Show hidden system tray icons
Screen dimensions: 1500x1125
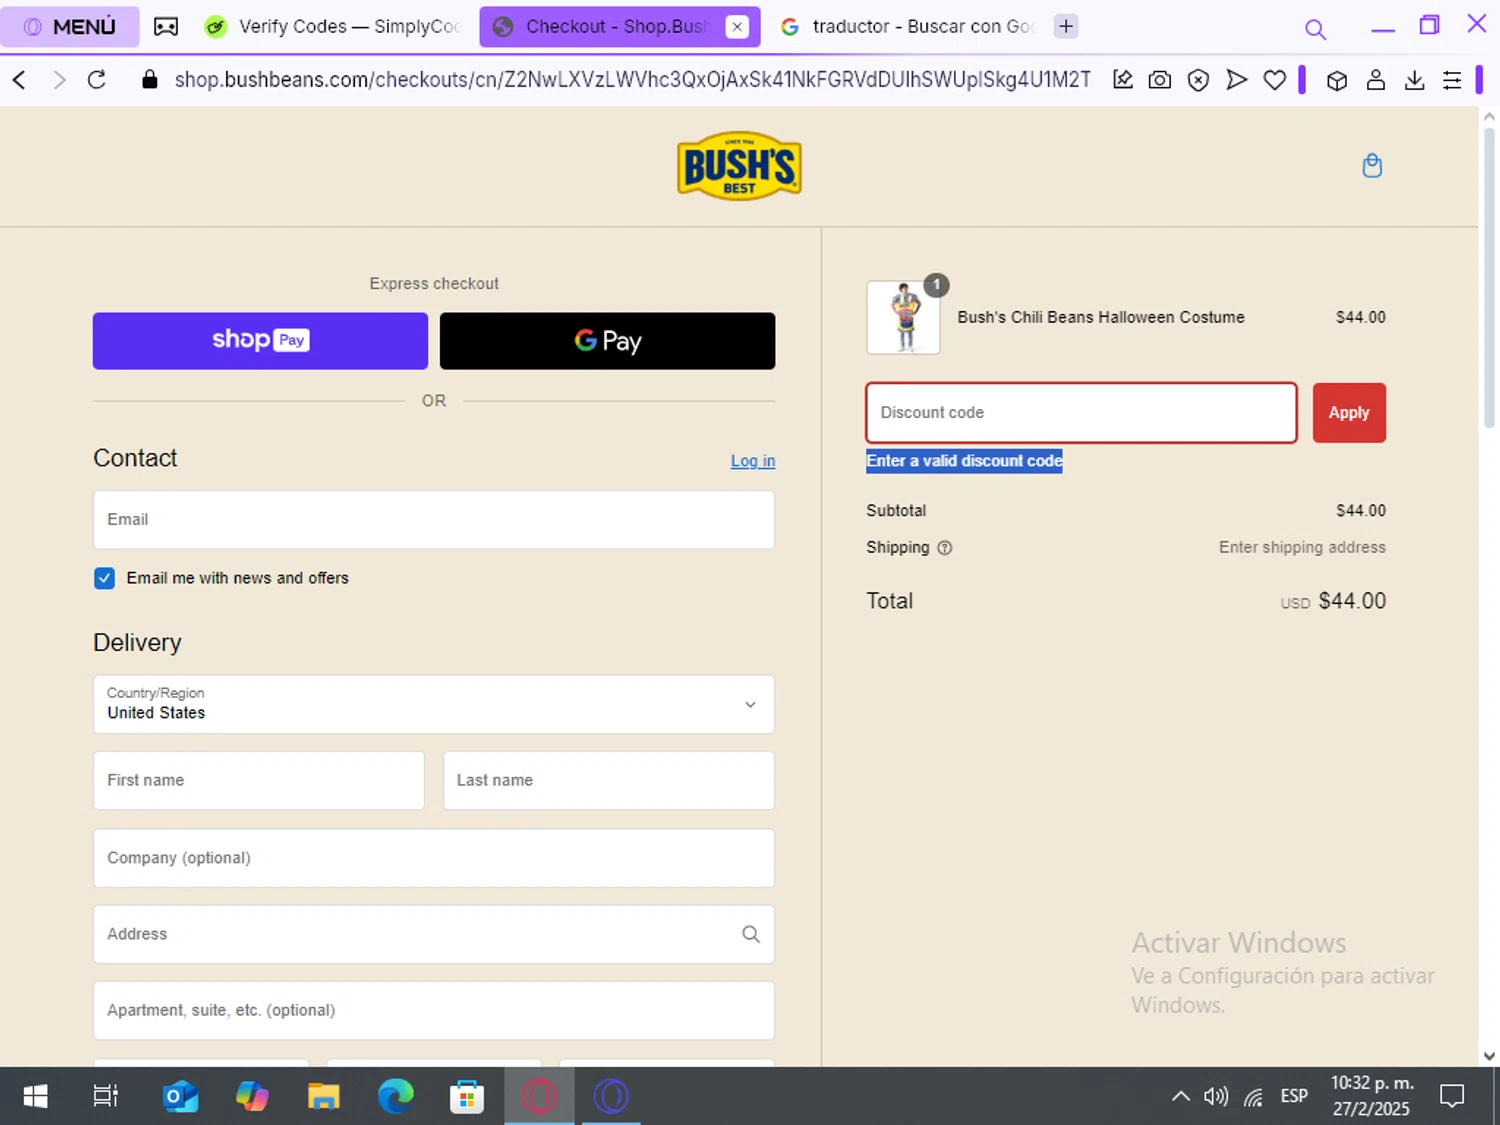coord(1181,1096)
